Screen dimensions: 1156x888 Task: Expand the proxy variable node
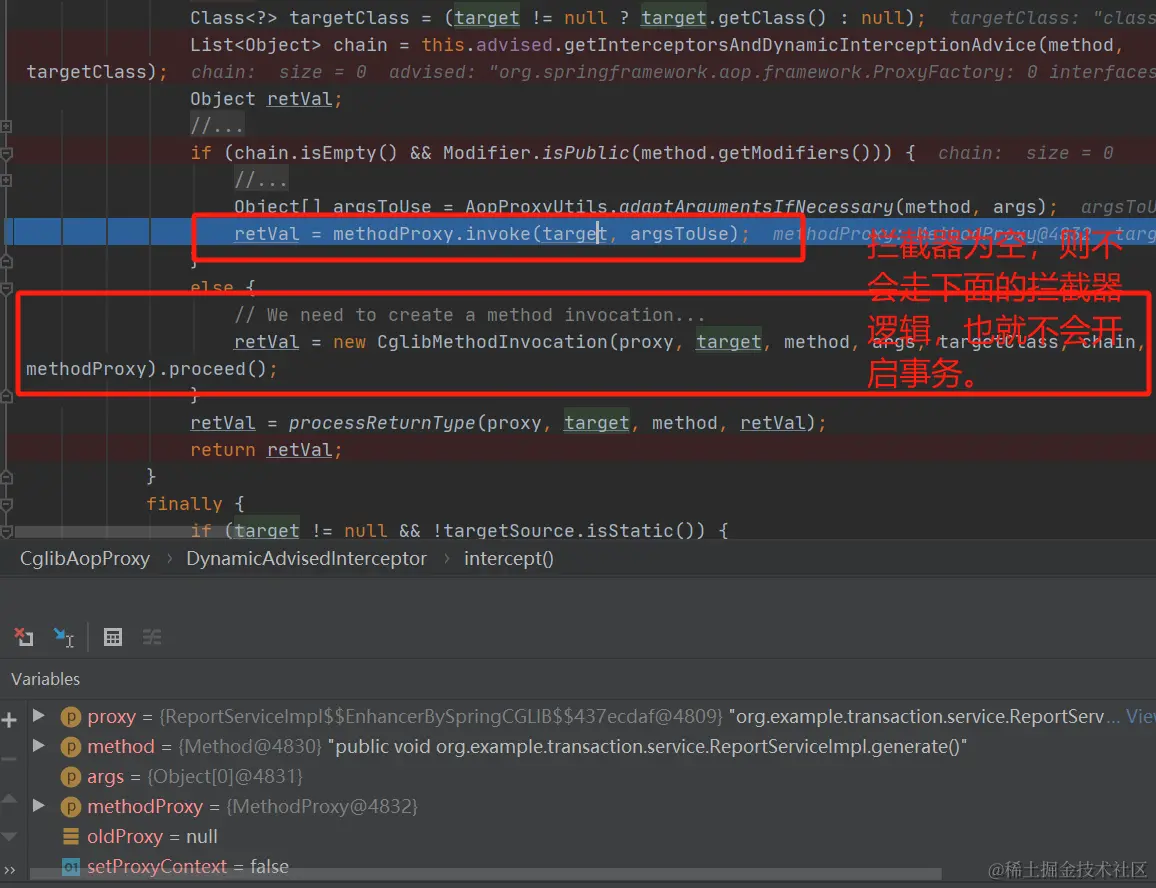(38, 715)
